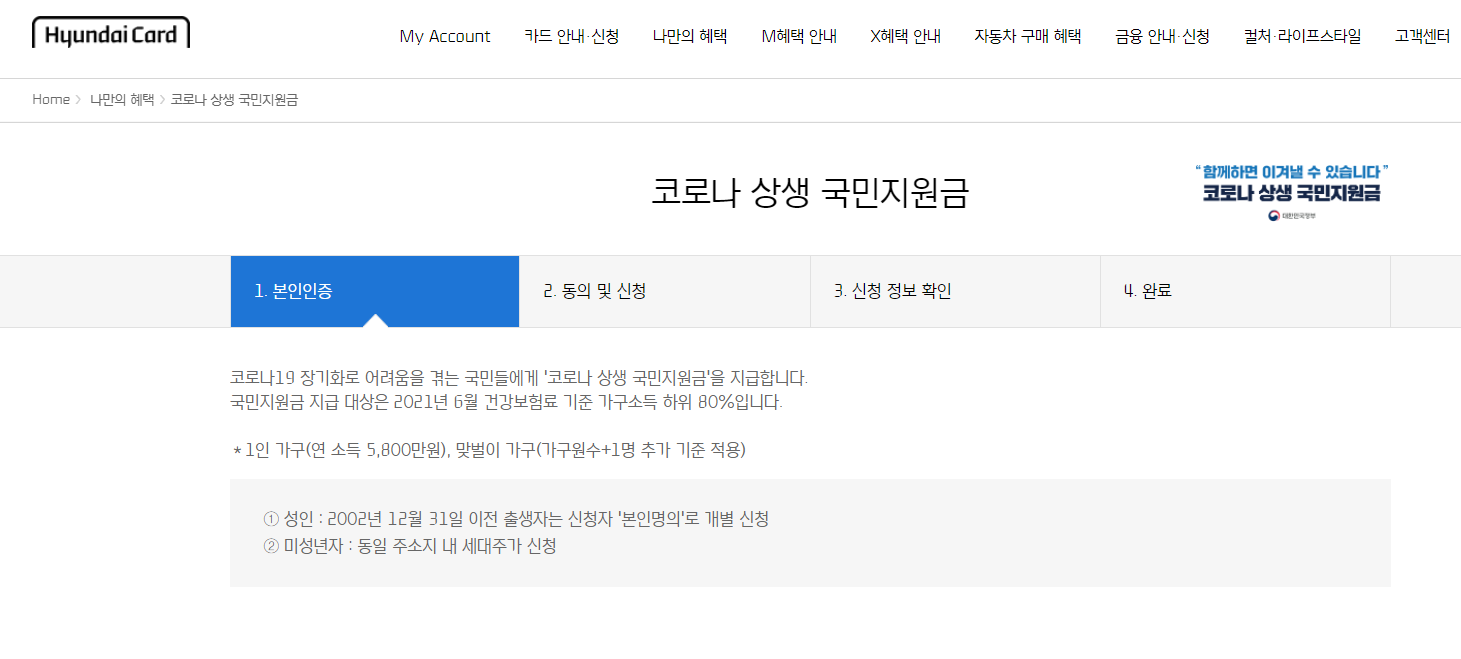This screenshot has width=1461, height=659.
Task: Open the M혜택 안내 menu
Action: [x=798, y=36]
